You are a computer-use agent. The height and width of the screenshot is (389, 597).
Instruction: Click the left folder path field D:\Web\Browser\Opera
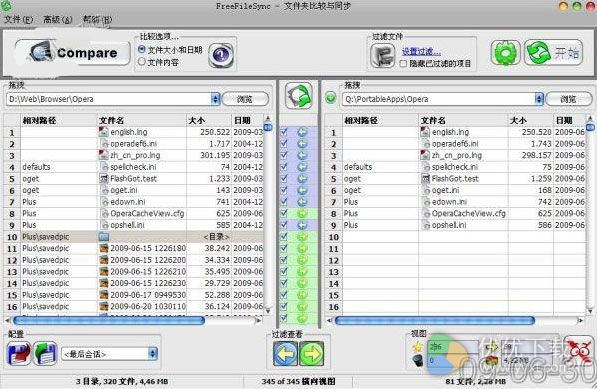point(109,99)
